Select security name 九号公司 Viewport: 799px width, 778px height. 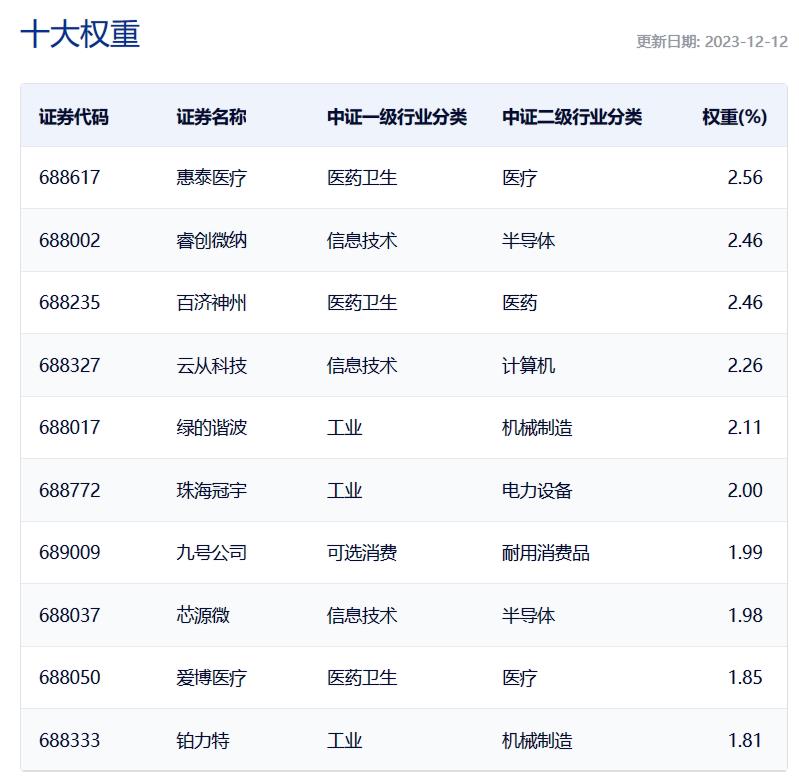click(211, 552)
